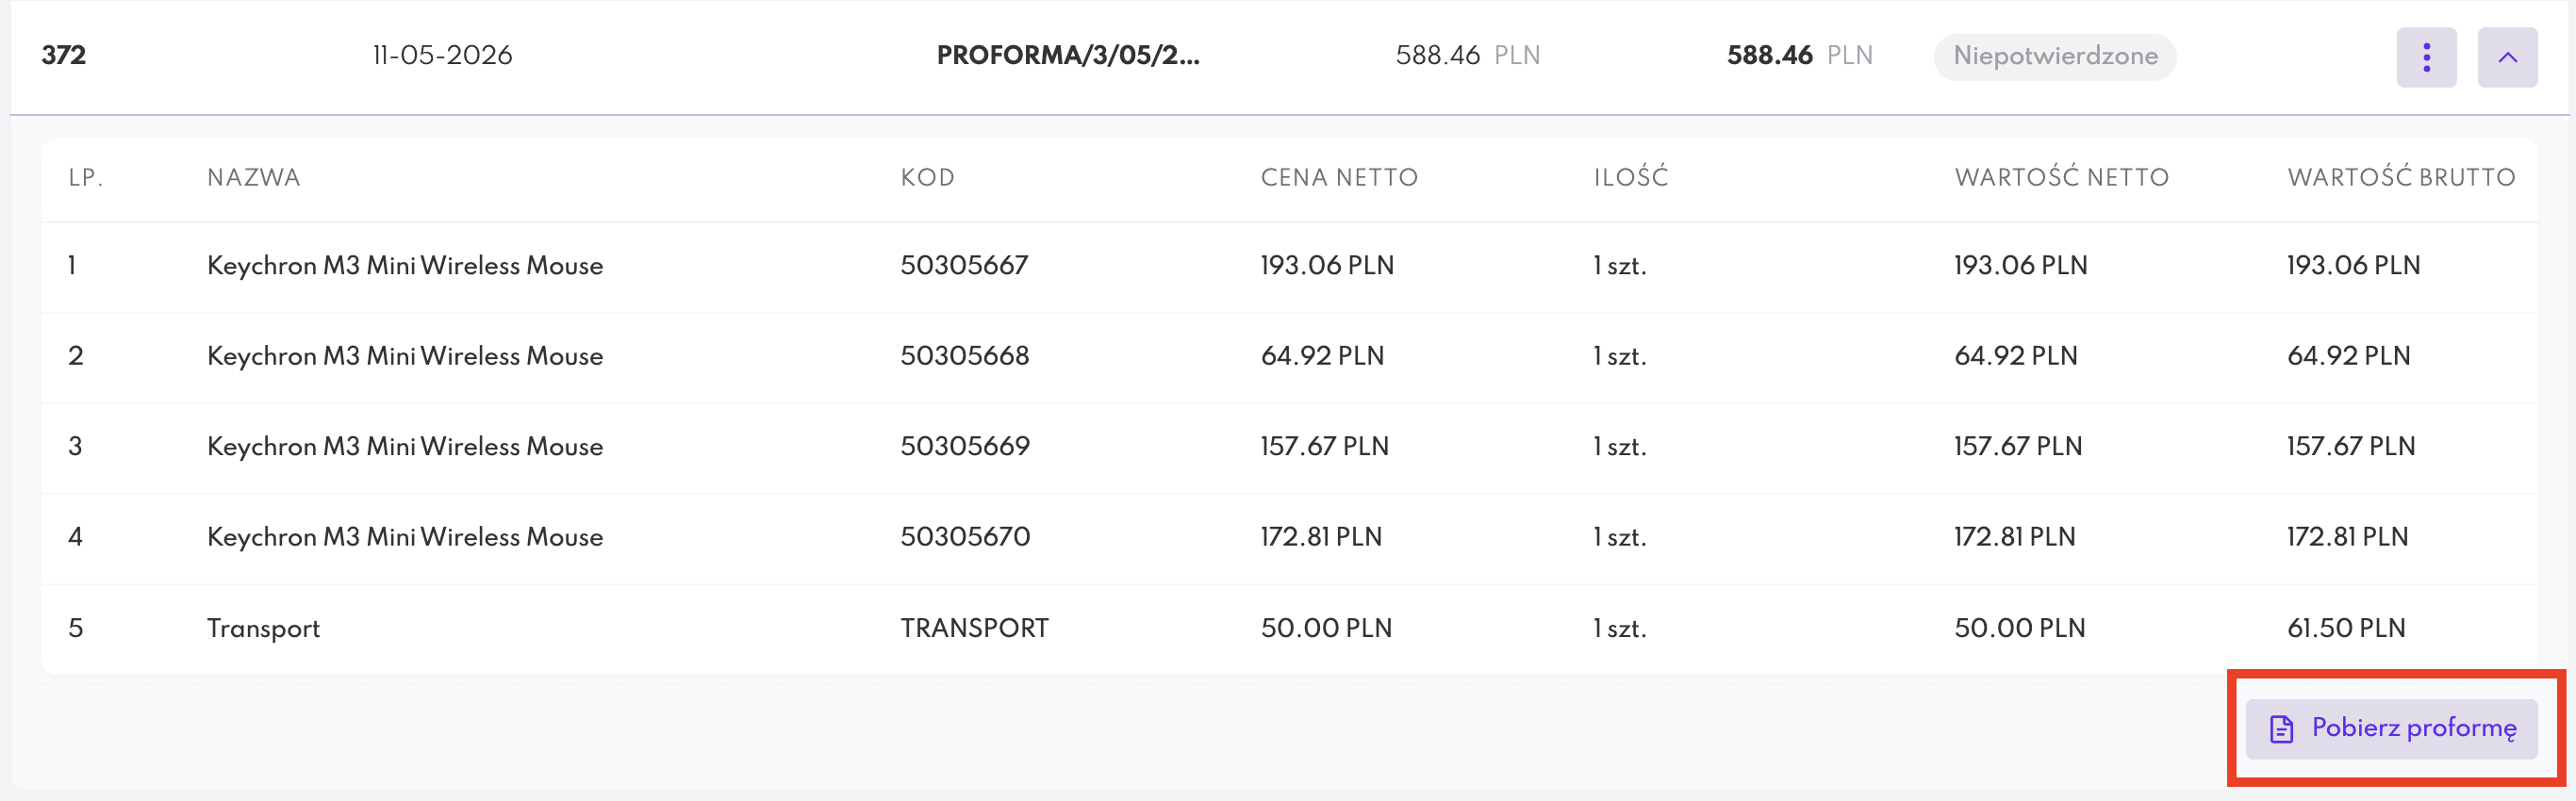Click the CENA NETTO column header

[1339, 178]
